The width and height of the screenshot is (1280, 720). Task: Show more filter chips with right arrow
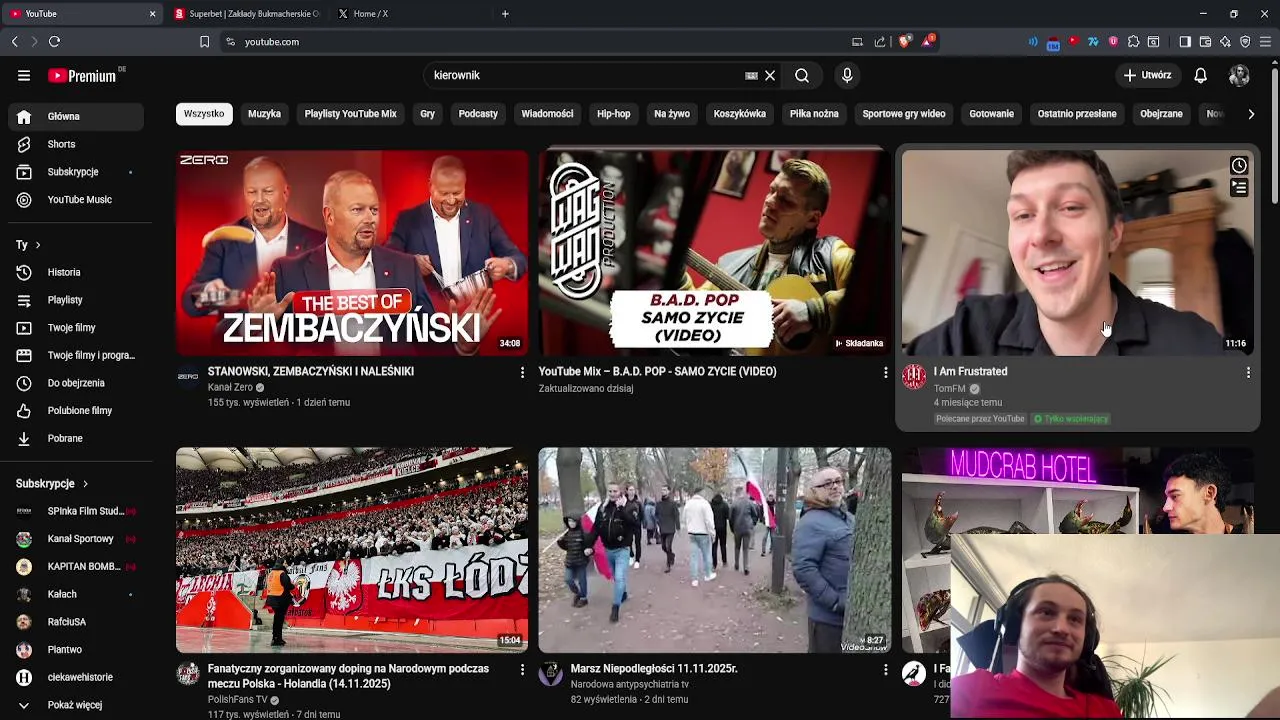pos(1251,114)
